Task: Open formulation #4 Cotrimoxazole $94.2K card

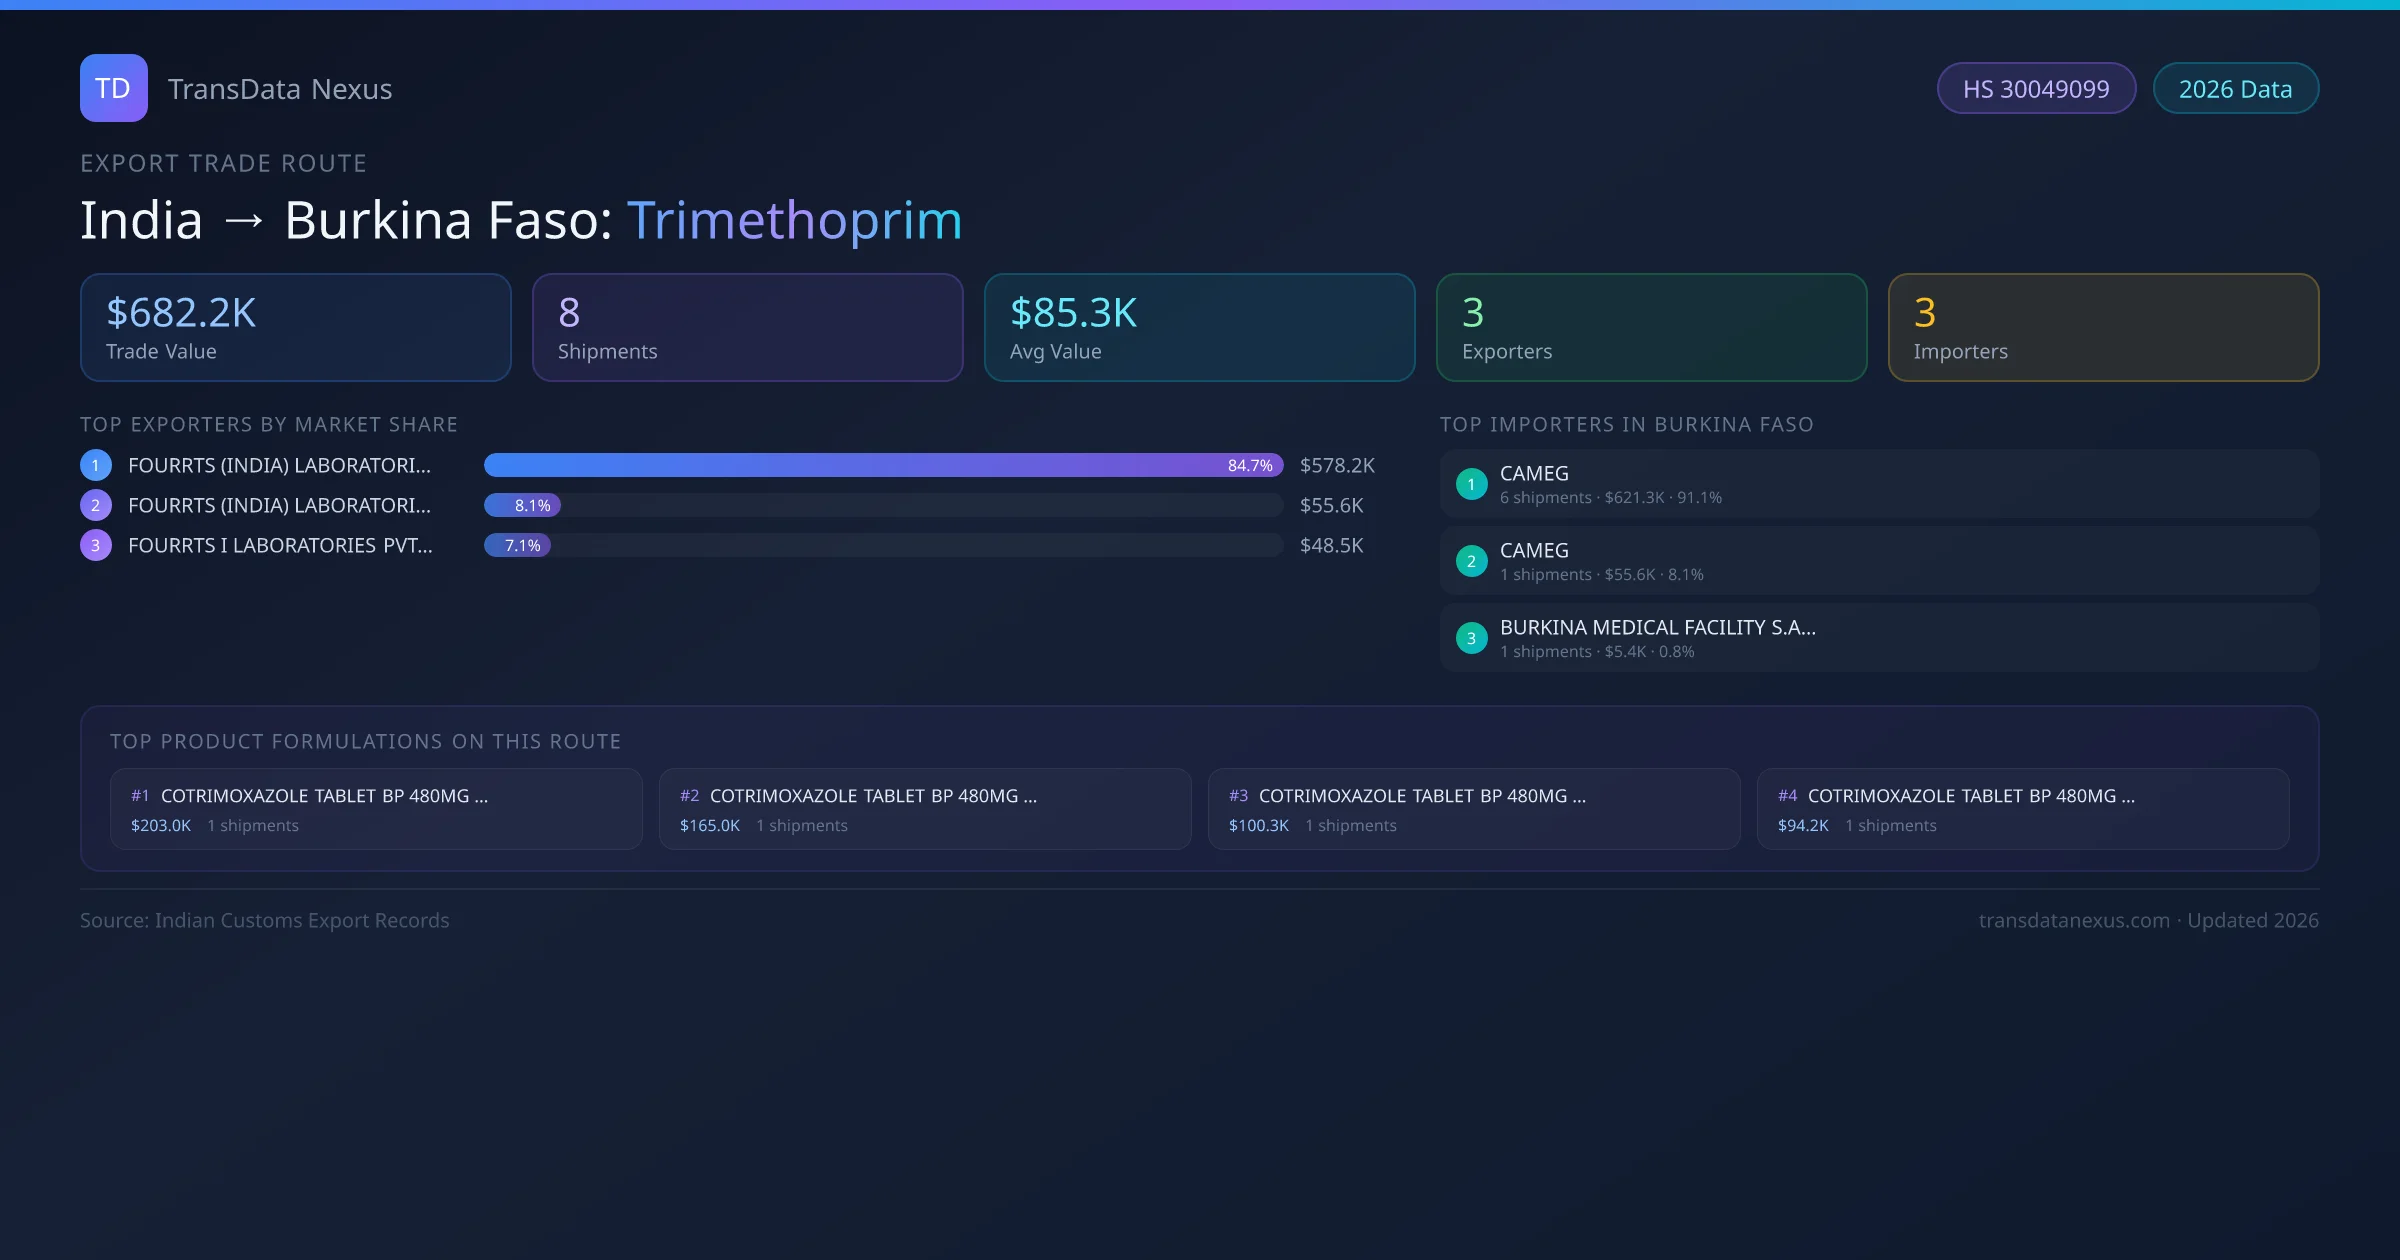Action: pyautogui.click(x=2022, y=809)
